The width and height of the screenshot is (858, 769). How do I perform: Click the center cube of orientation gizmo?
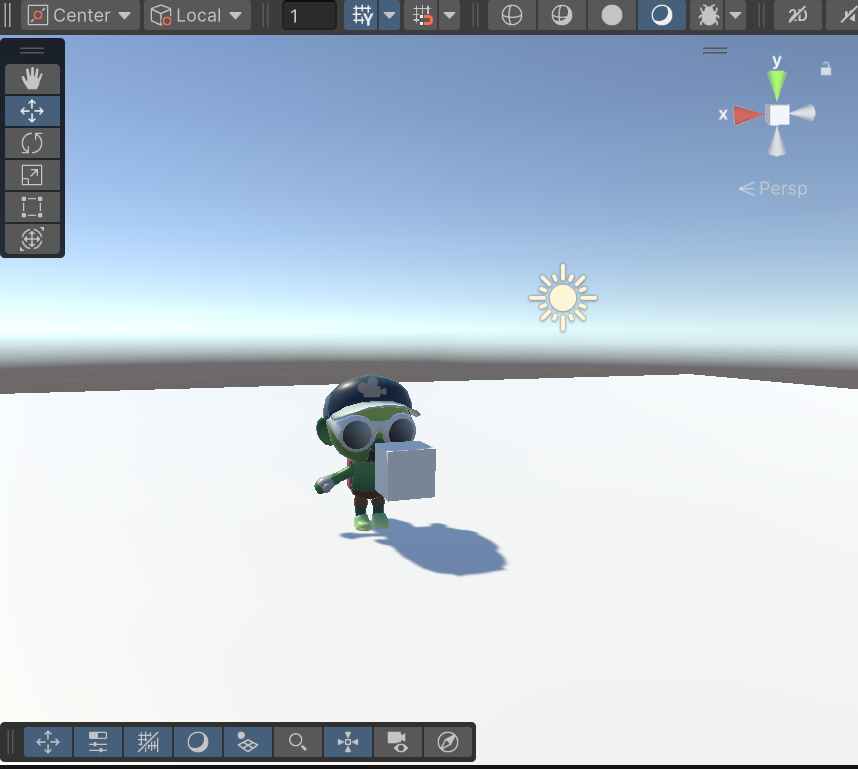click(778, 115)
